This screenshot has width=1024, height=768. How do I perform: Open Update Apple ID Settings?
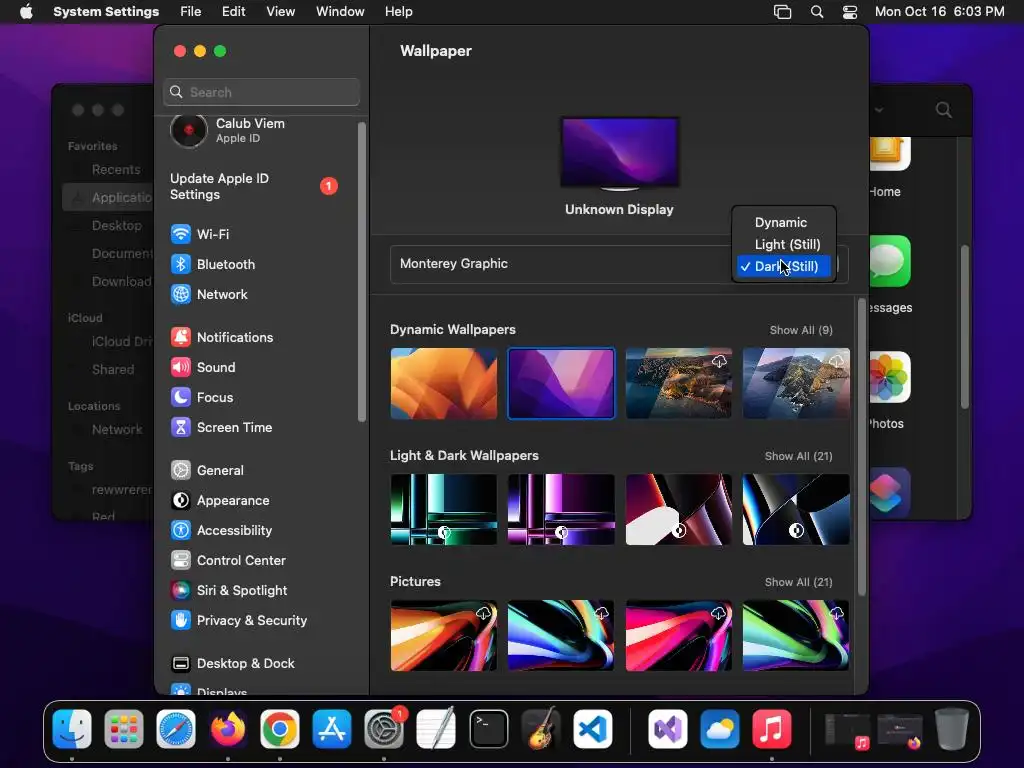click(253, 187)
